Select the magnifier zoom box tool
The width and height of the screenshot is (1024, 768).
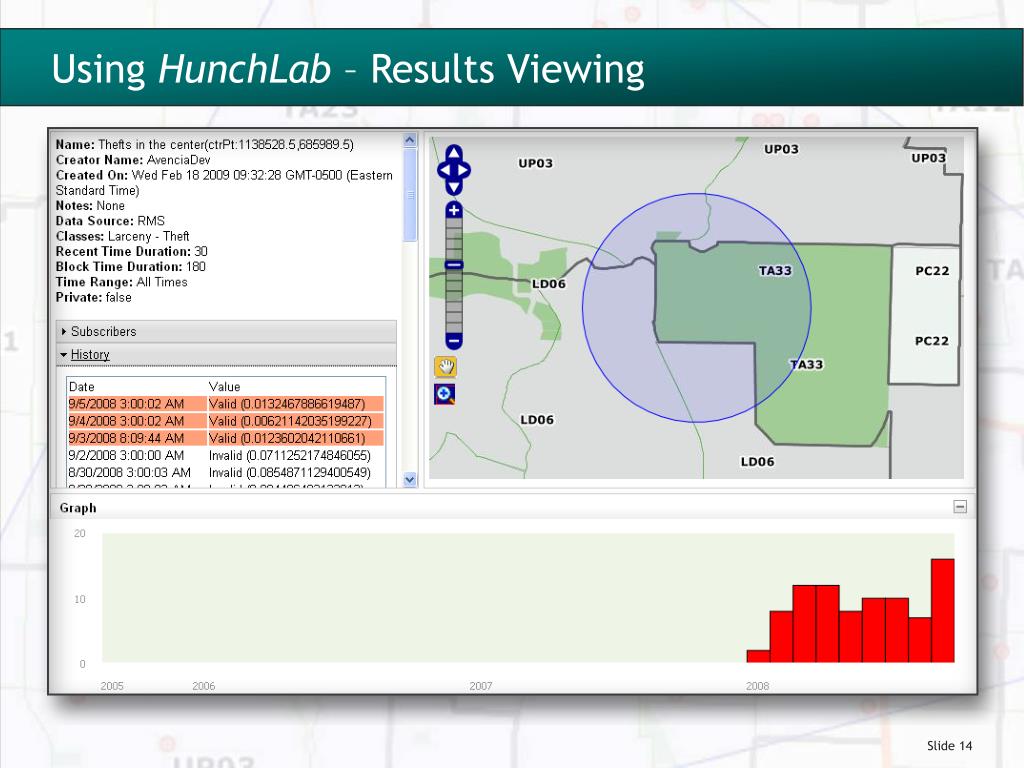(x=445, y=394)
